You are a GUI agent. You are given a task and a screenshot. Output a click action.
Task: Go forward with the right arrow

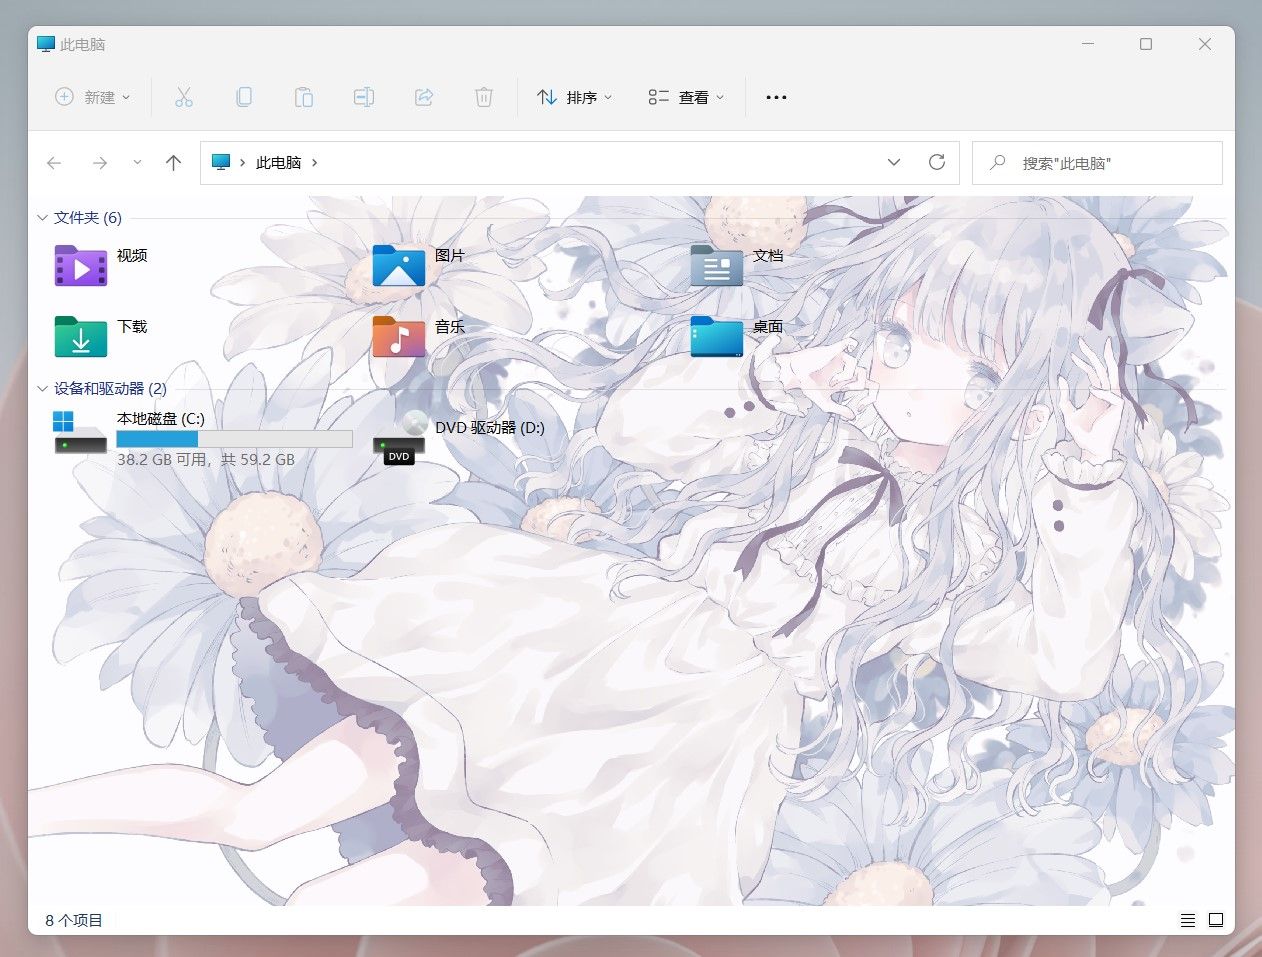pyautogui.click(x=99, y=163)
